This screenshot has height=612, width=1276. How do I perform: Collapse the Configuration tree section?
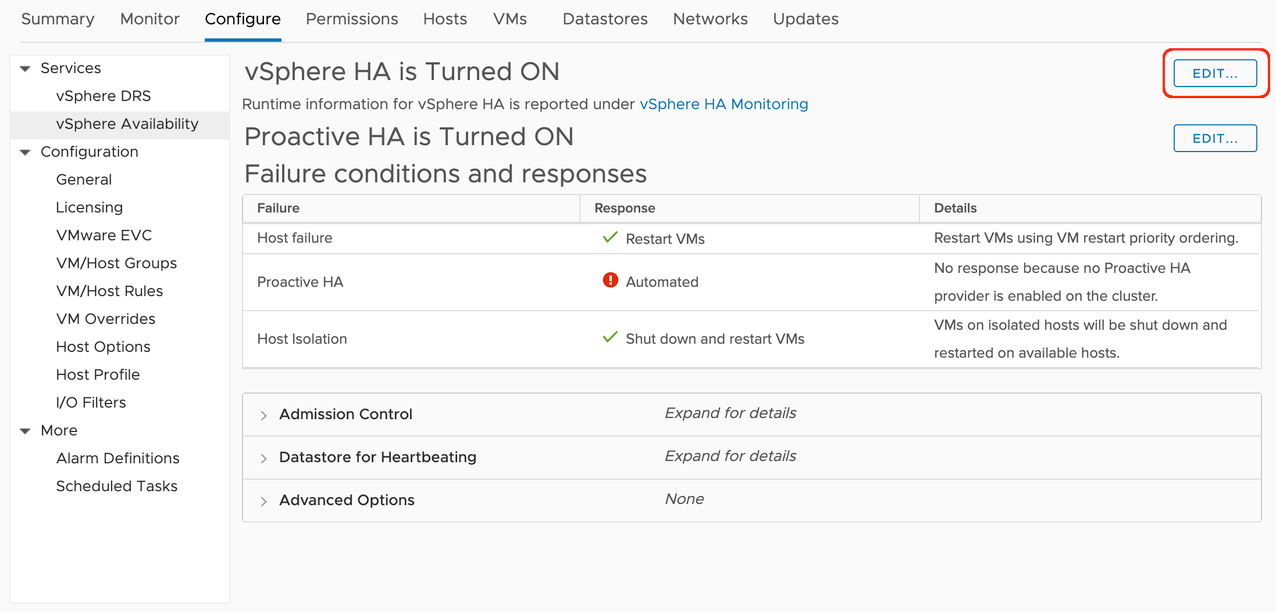pos(24,151)
